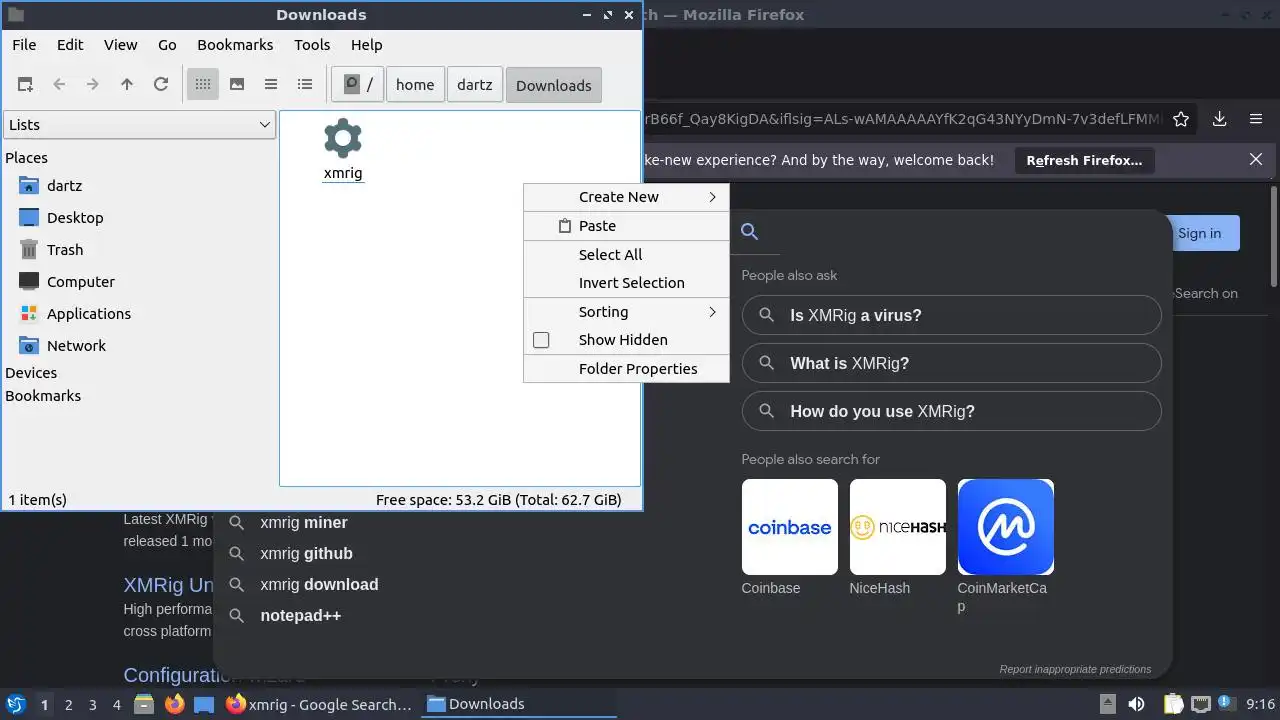Image resolution: width=1280 pixels, height=720 pixels.
Task: Go back in the file manager
Action: pos(59,85)
